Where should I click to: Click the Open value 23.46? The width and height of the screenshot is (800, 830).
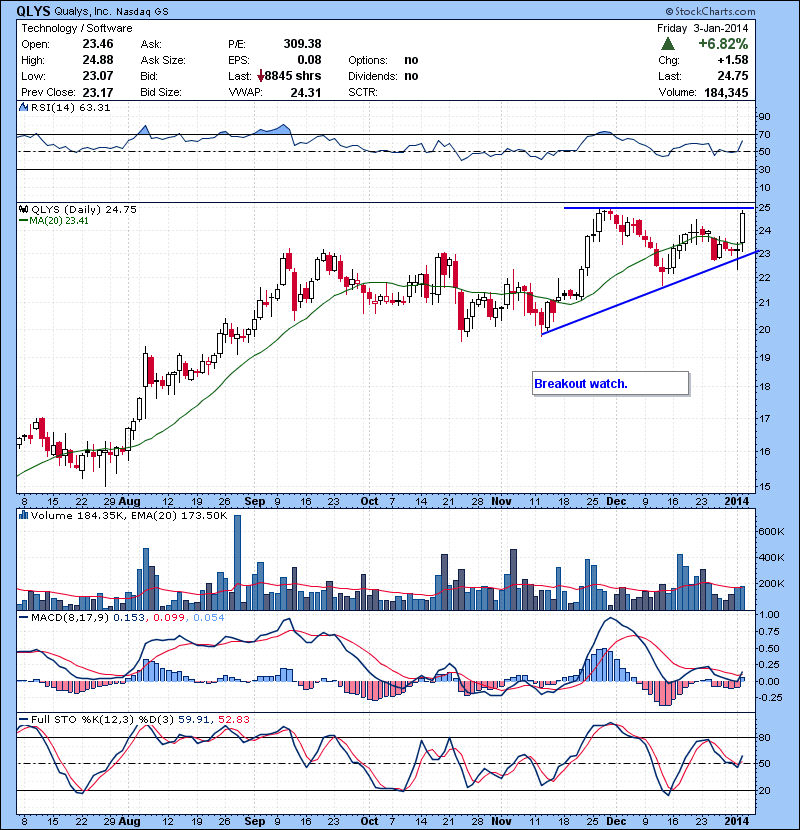click(x=98, y=44)
